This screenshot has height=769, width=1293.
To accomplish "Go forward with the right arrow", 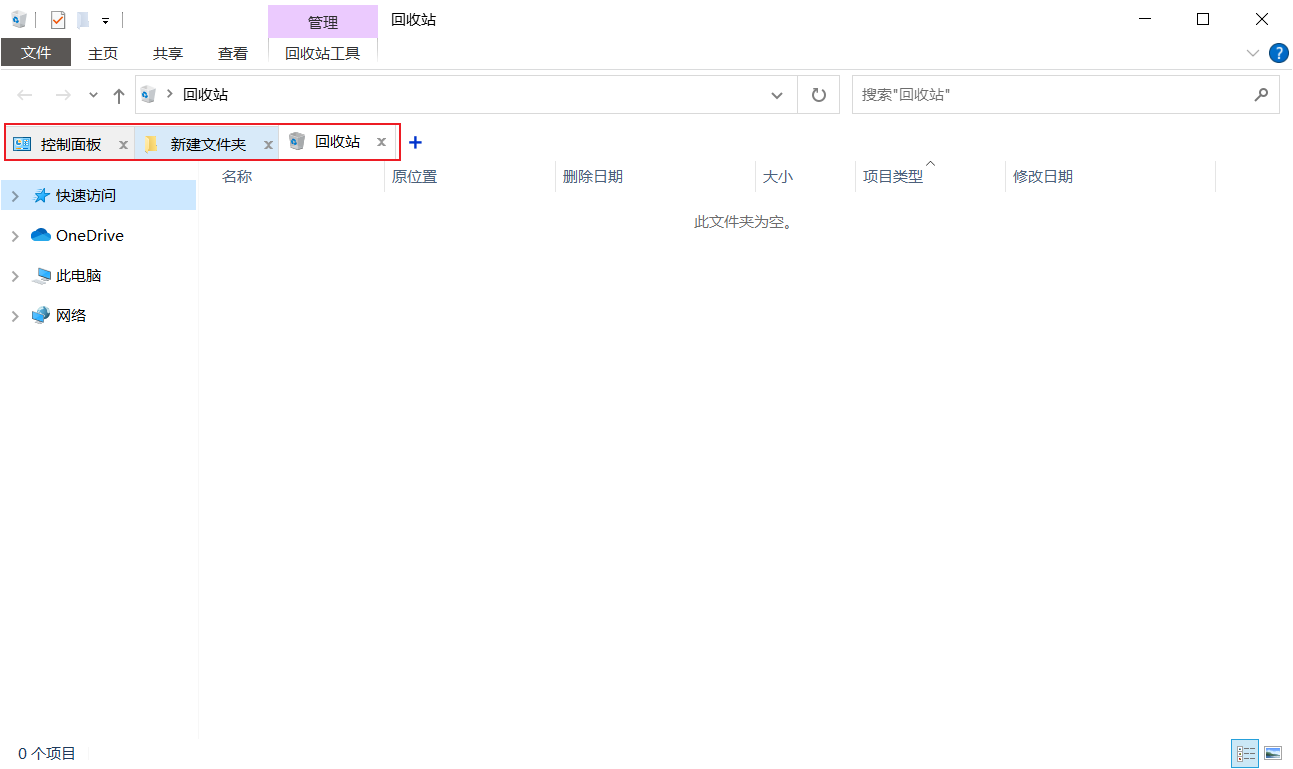I will click(62, 95).
